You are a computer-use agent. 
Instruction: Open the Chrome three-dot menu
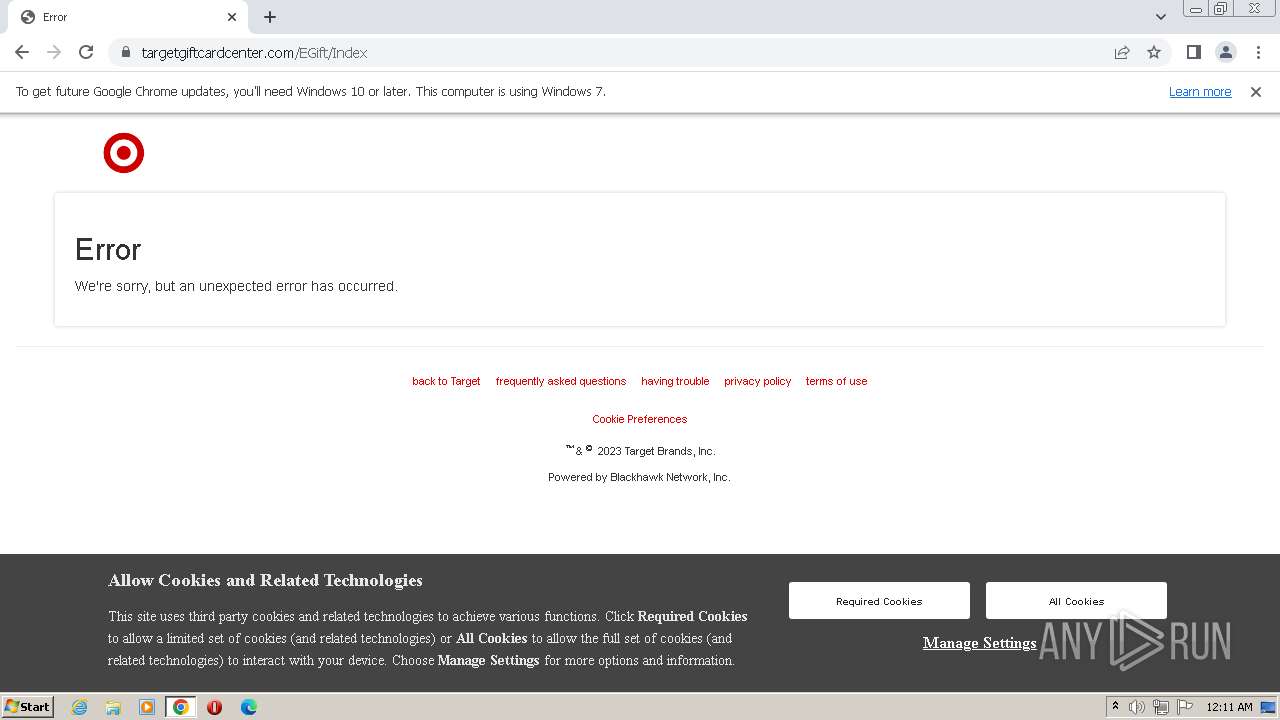(1256, 52)
